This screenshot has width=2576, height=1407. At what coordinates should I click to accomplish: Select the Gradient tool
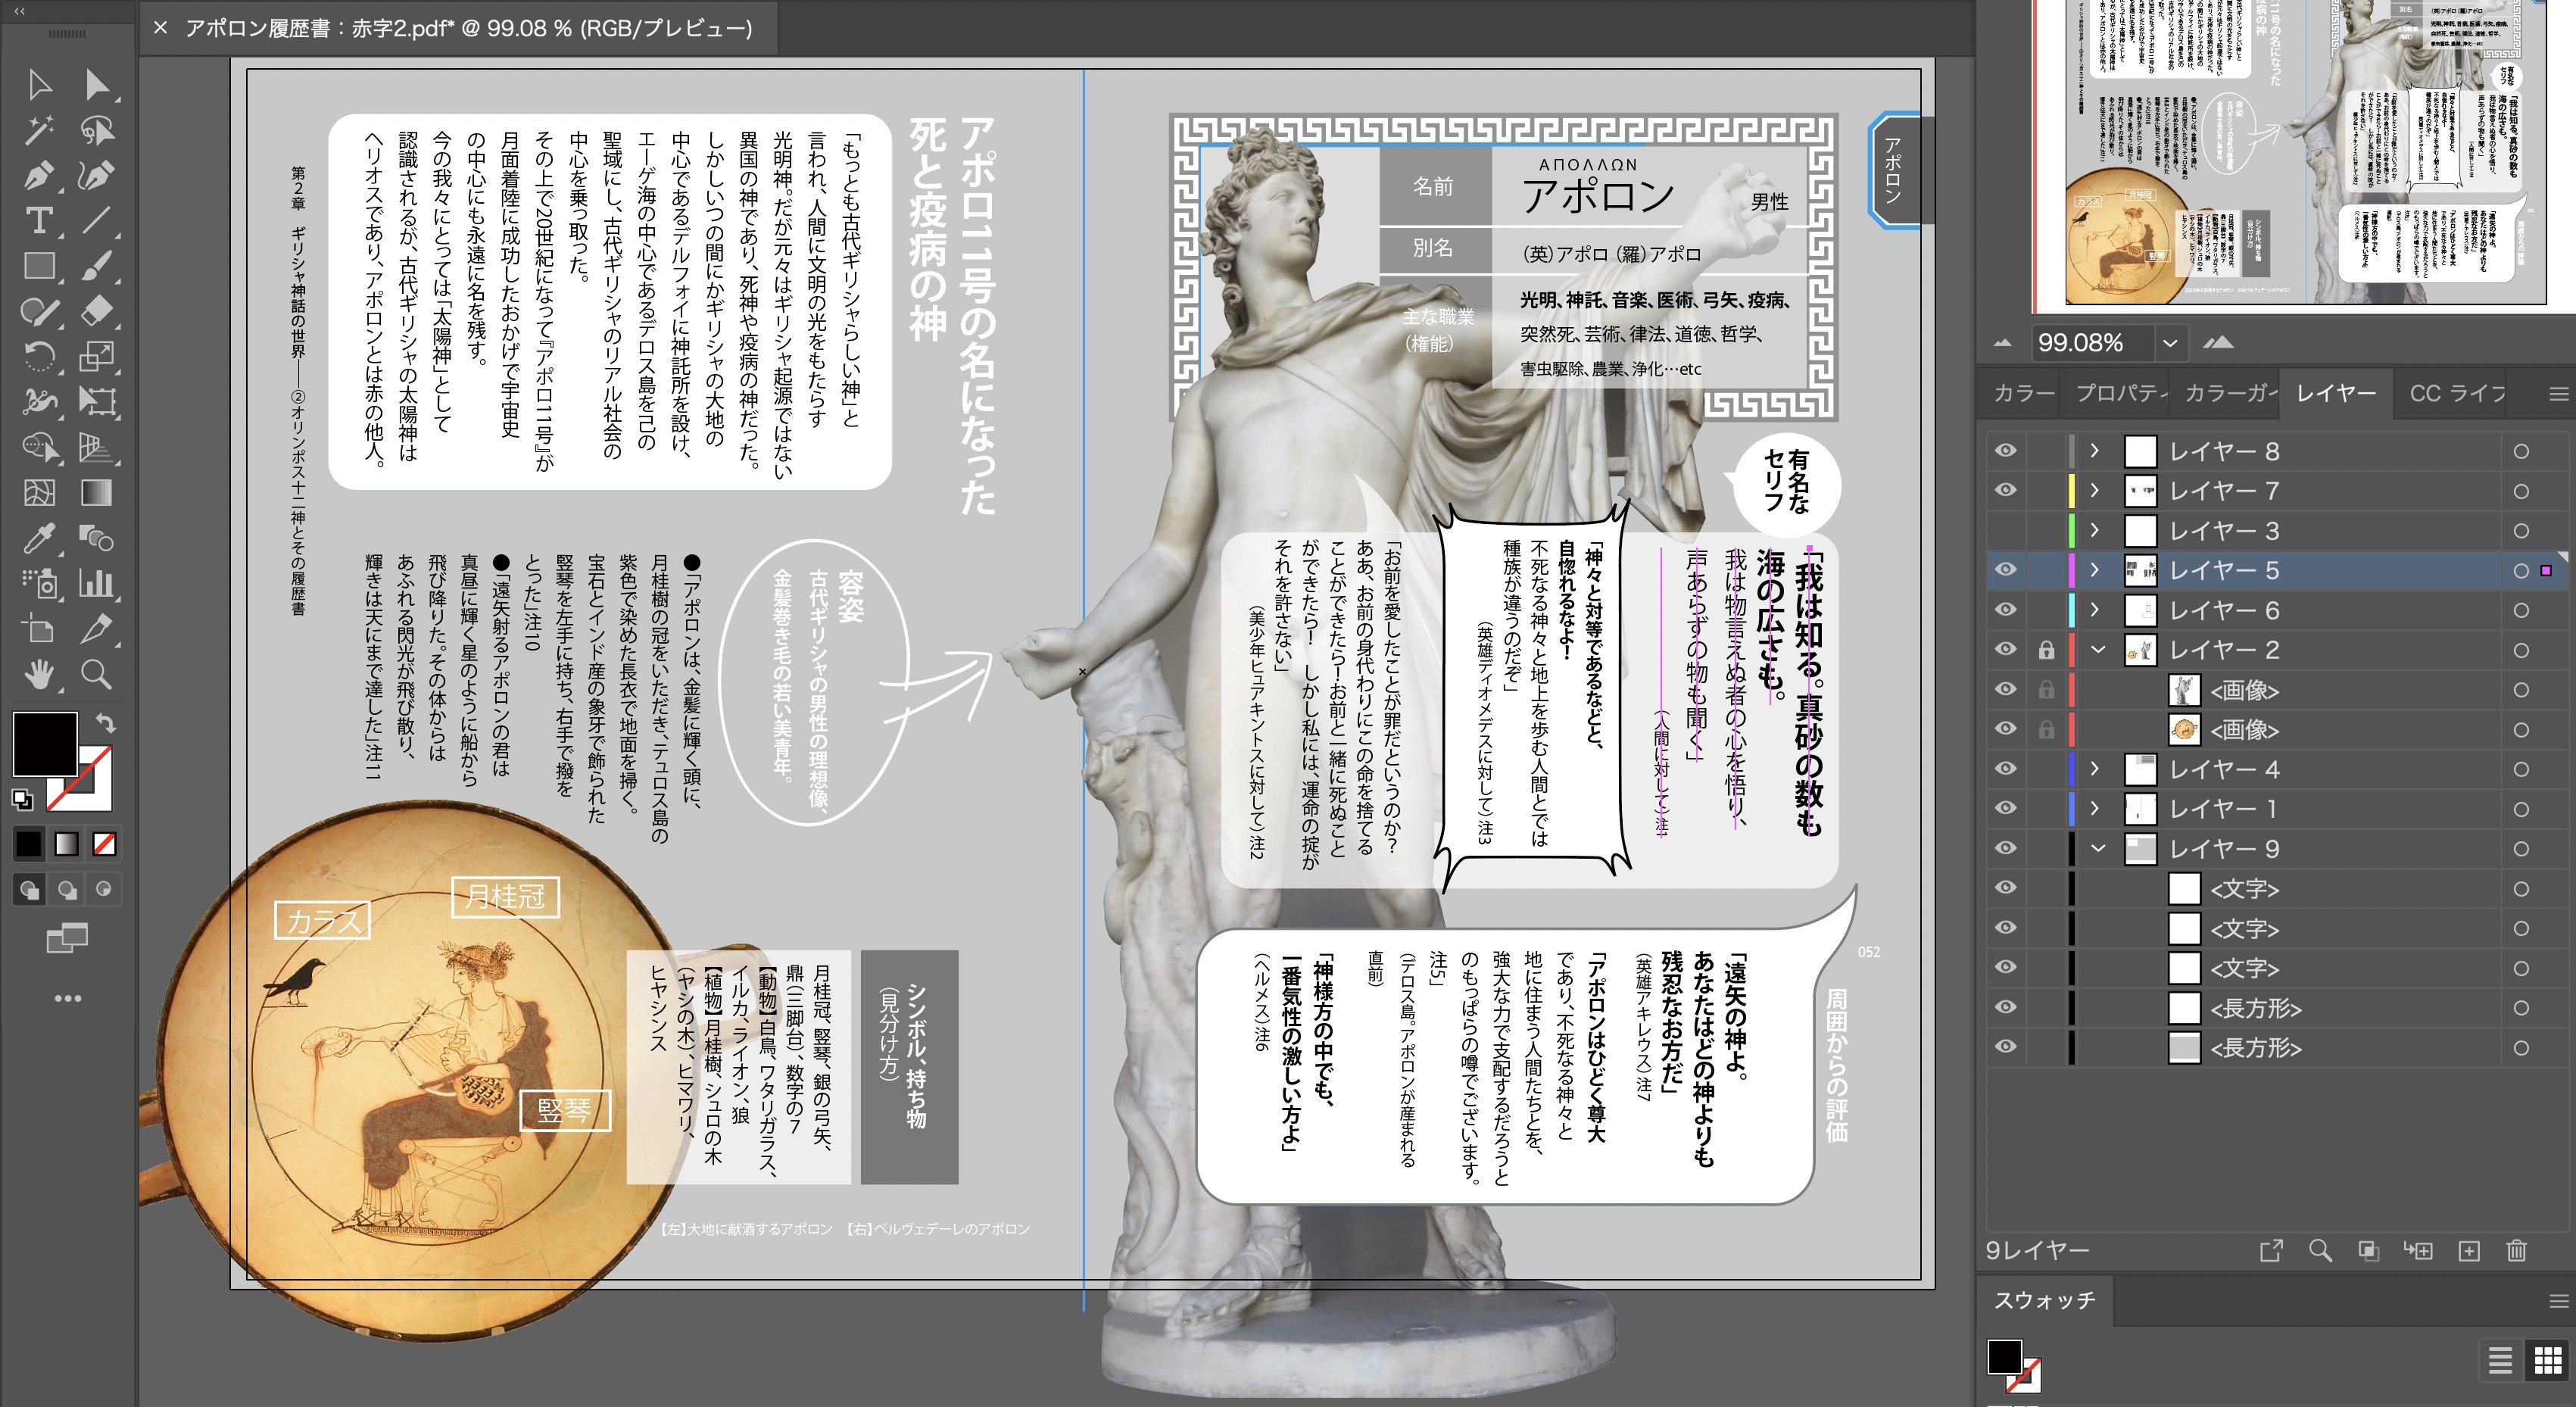97,492
